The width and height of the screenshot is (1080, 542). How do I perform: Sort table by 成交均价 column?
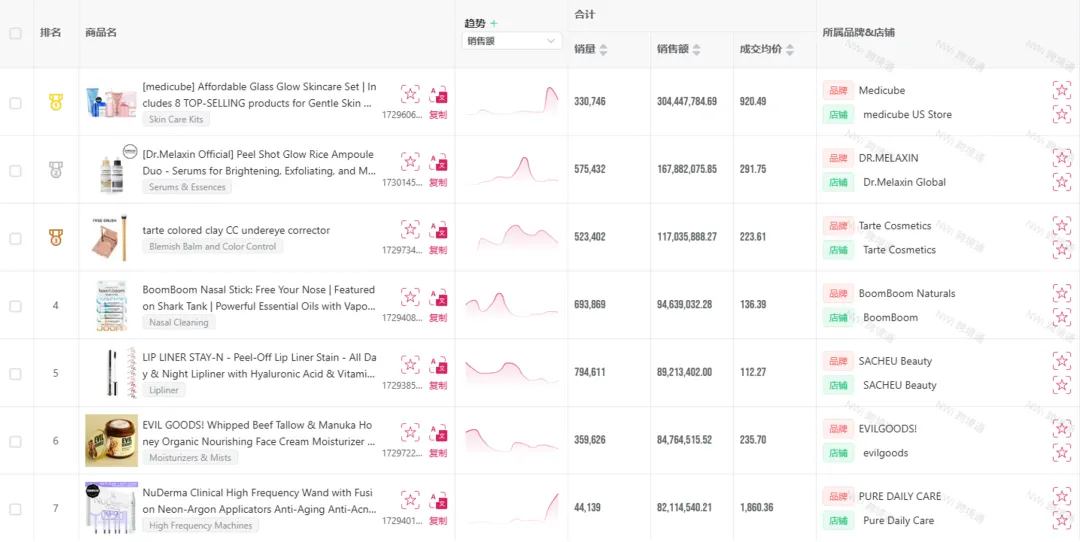766,49
